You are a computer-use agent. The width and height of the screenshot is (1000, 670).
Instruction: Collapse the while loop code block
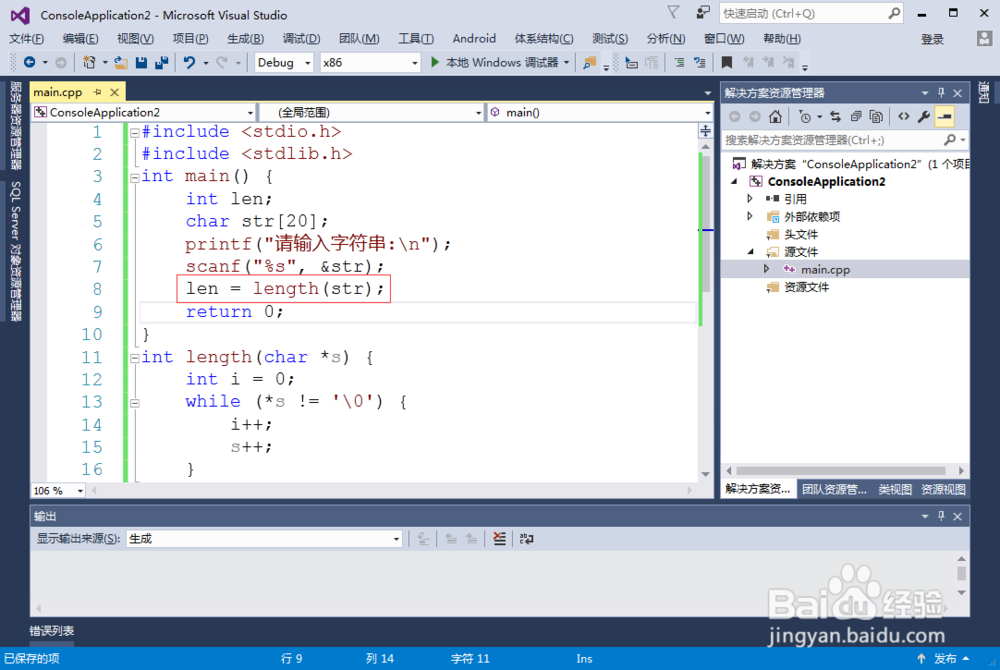135,403
